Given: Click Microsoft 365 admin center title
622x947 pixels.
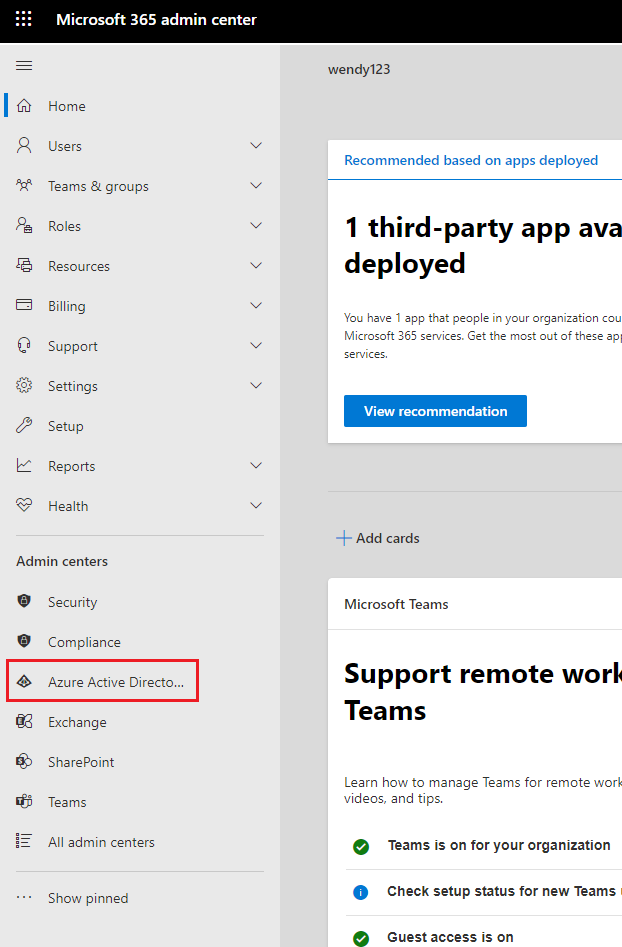Looking at the screenshot, I should coord(156,20).
